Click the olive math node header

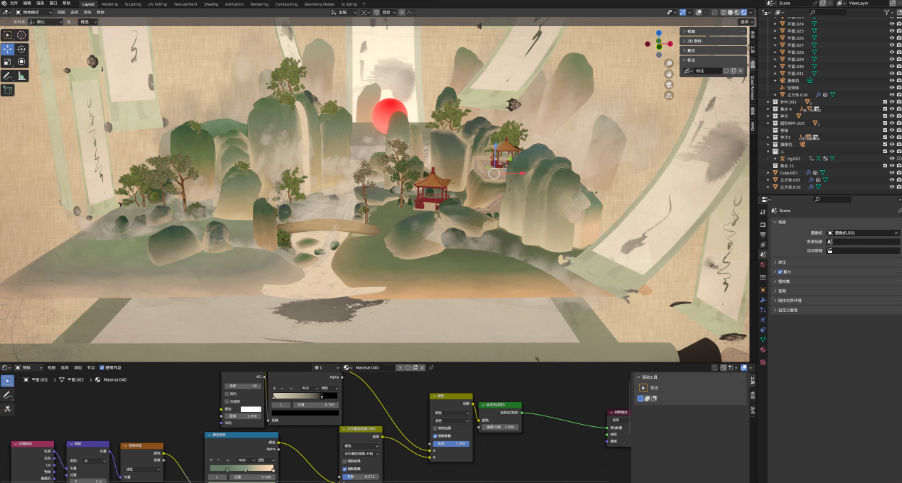point(450,396)
